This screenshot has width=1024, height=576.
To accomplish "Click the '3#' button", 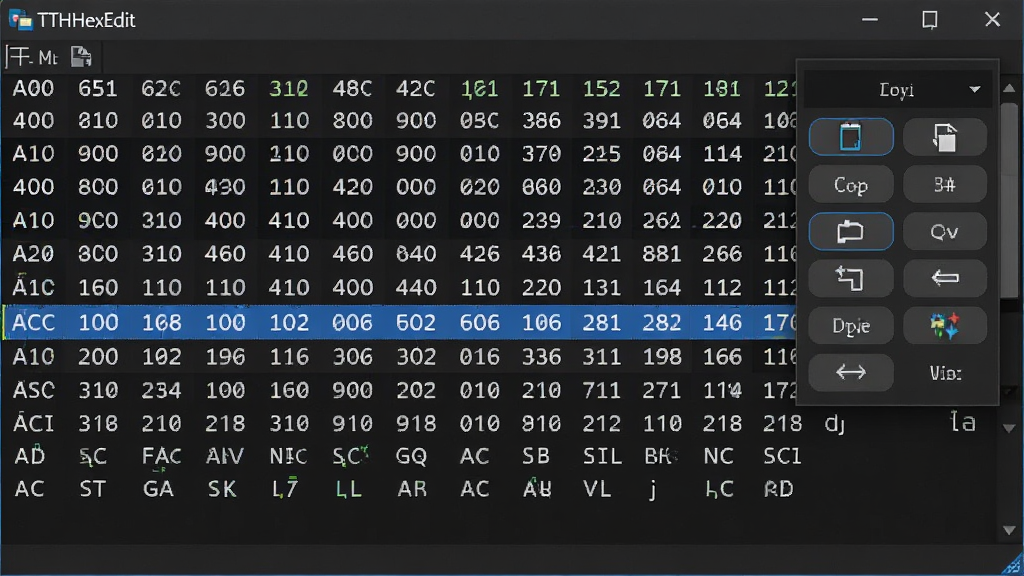I will (x=944, y=185).
